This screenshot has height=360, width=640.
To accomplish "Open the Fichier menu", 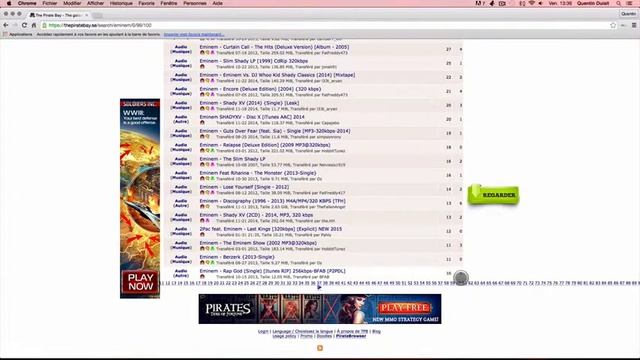I will click(x=50, y=3).
